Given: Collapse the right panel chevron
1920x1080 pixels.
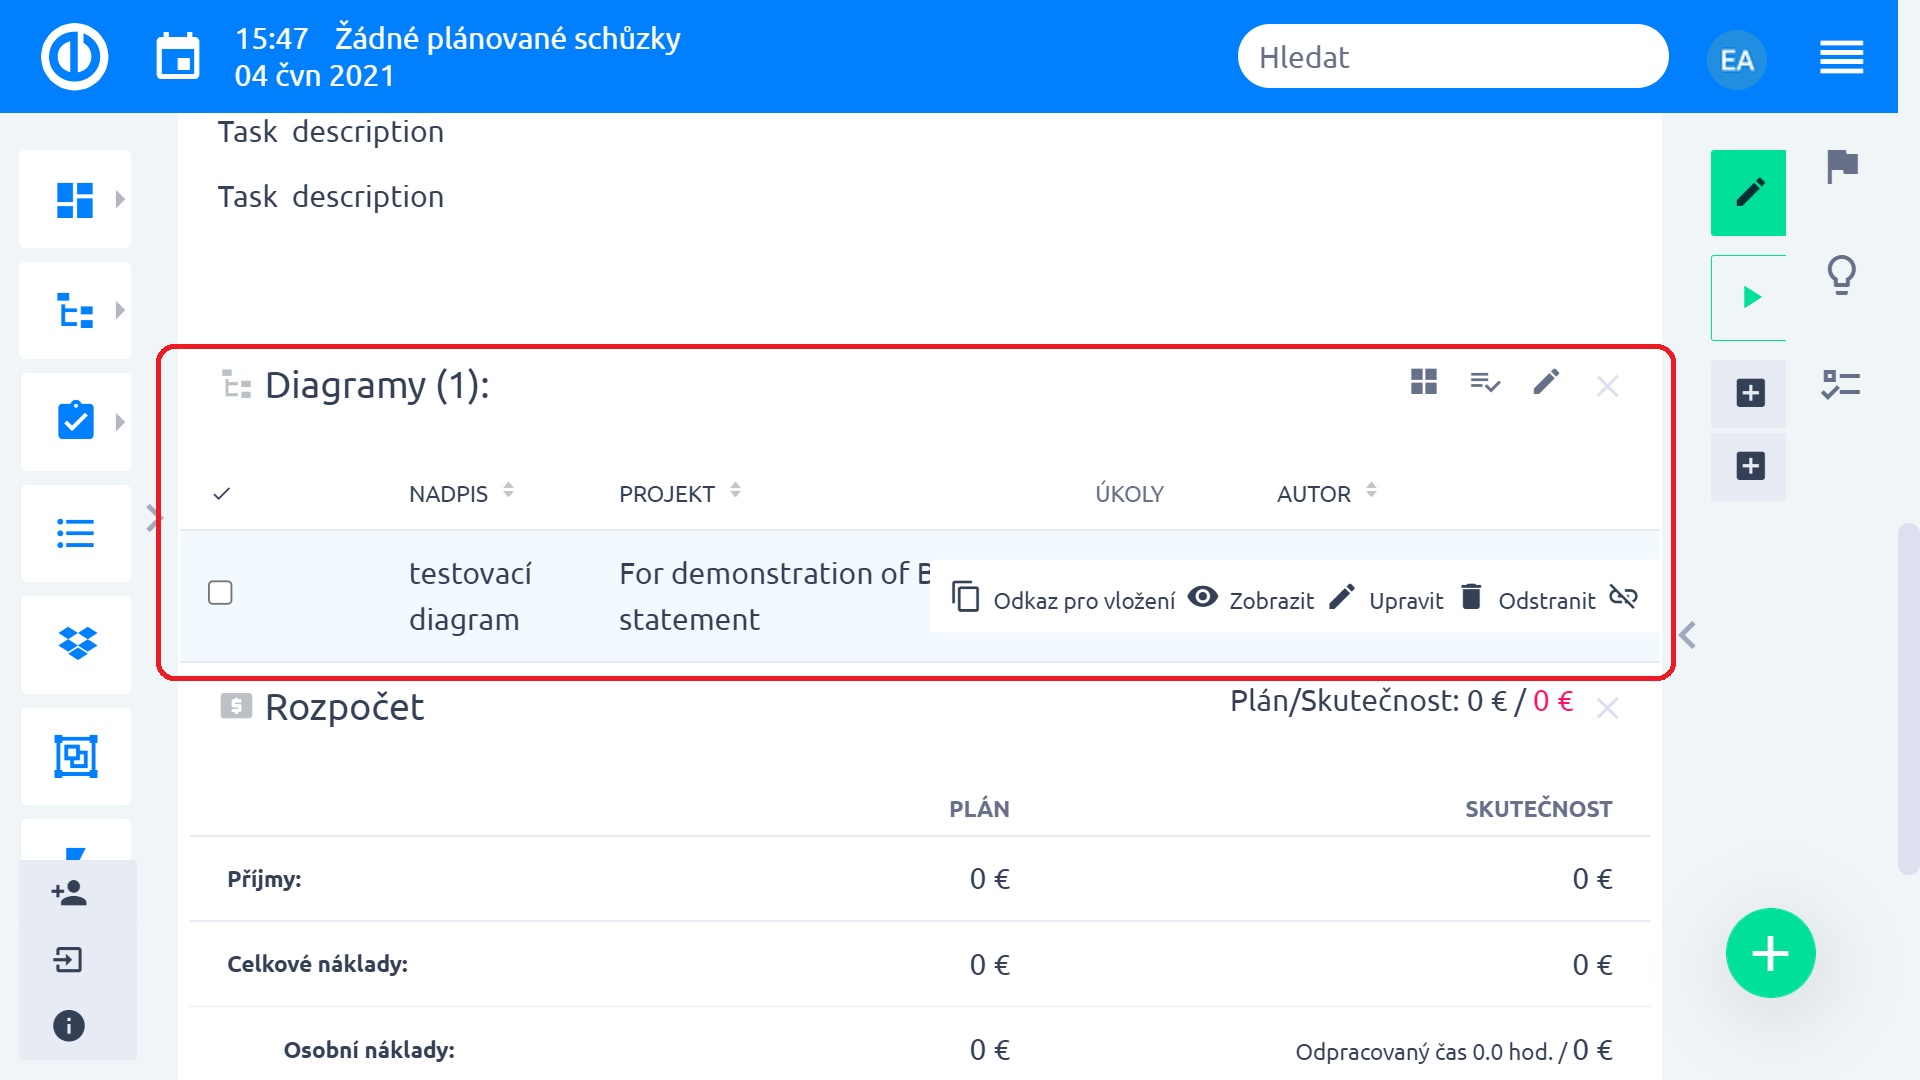Looking at the screenshot, I should [x=1688, y=635].
